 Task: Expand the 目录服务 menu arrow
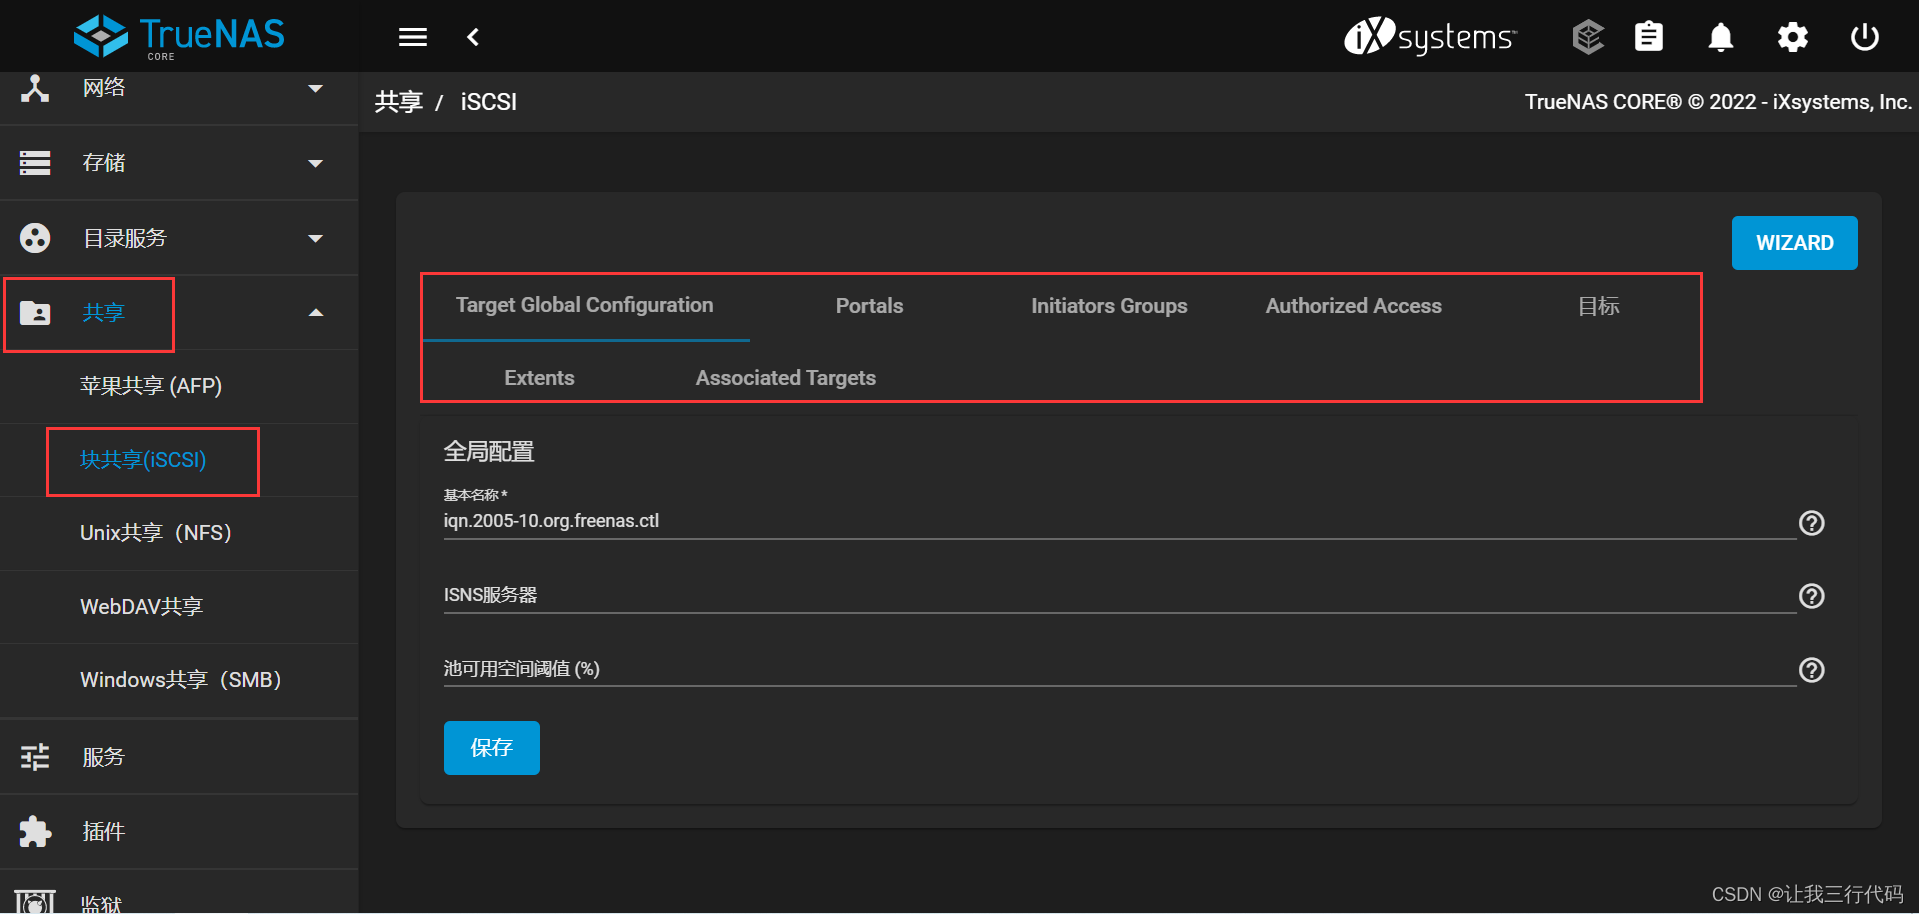pos(316,238)
